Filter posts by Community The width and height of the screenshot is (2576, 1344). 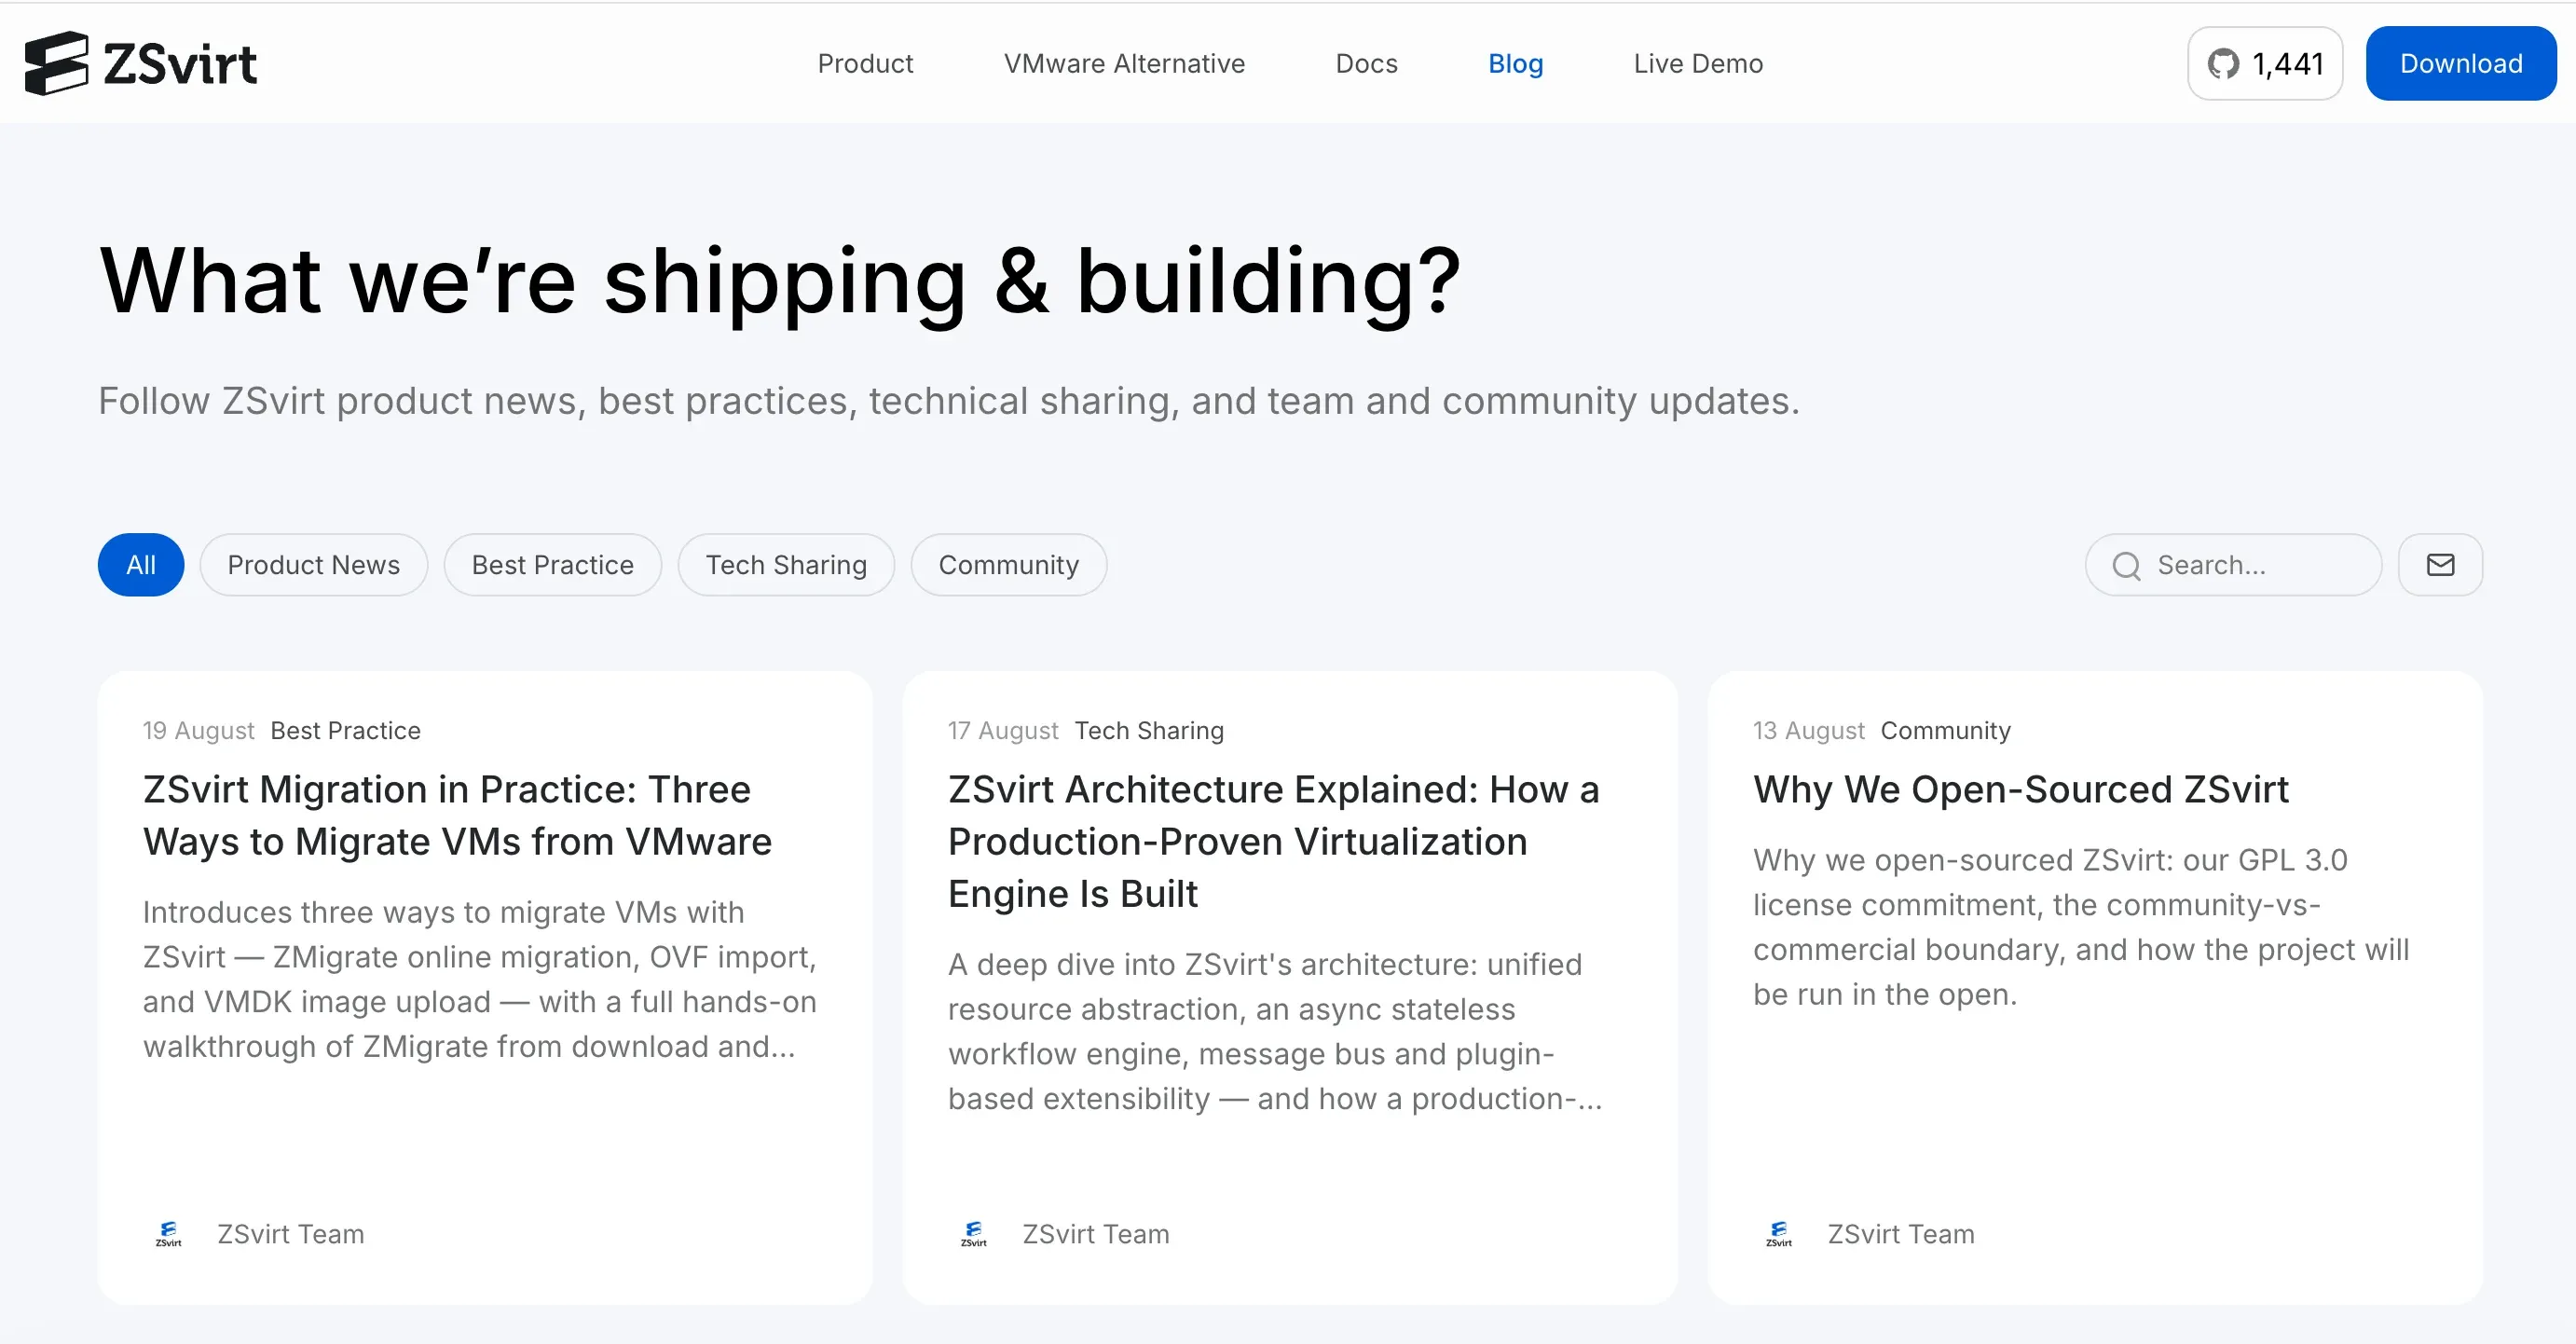tap(1009, 565)
